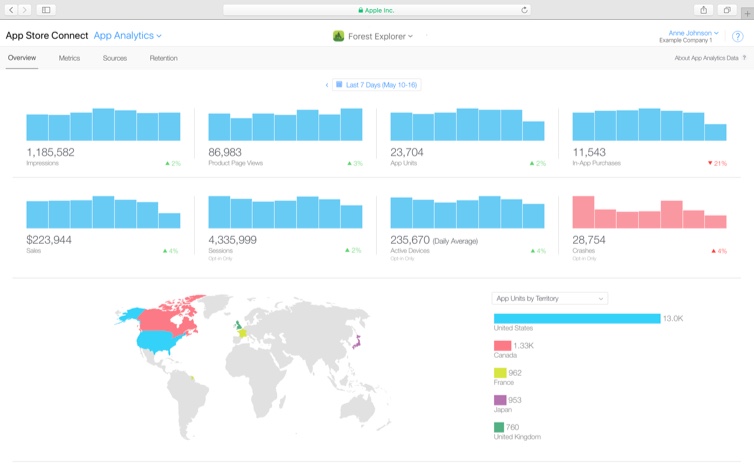Open the Safari share icon

(x=703, y=10)
